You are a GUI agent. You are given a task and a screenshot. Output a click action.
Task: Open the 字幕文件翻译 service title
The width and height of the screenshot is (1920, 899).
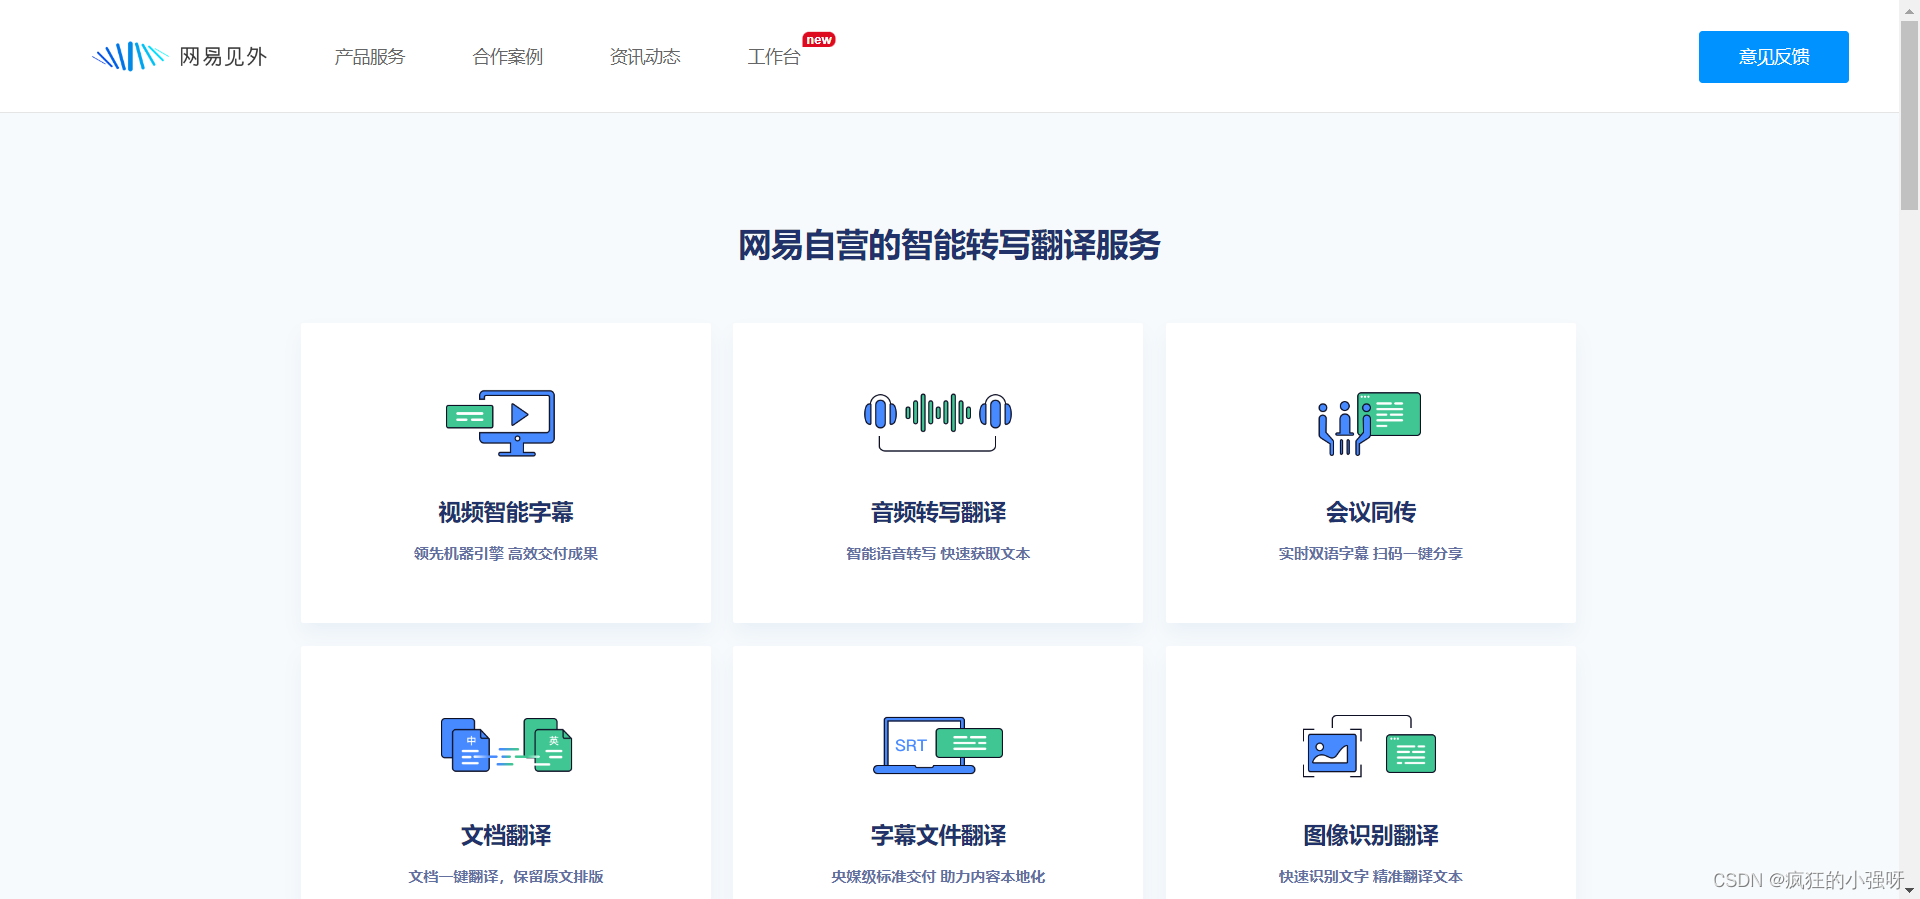pos(938,835)
